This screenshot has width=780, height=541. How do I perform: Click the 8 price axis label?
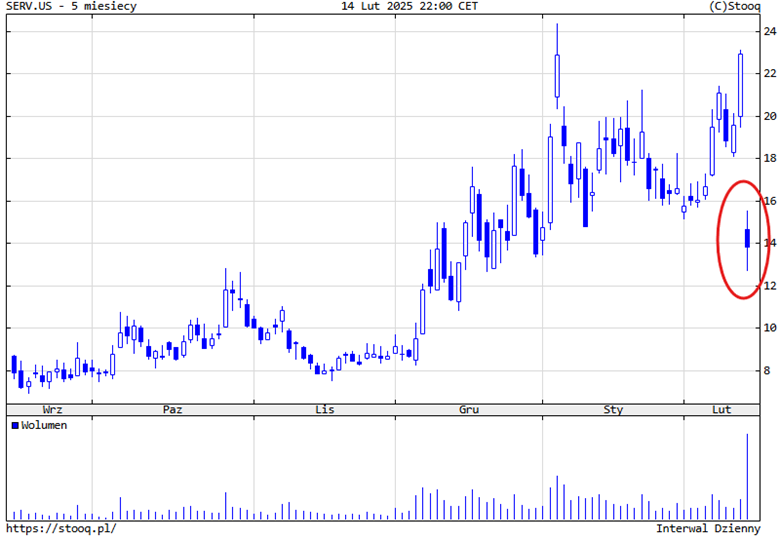pos(767,371)
